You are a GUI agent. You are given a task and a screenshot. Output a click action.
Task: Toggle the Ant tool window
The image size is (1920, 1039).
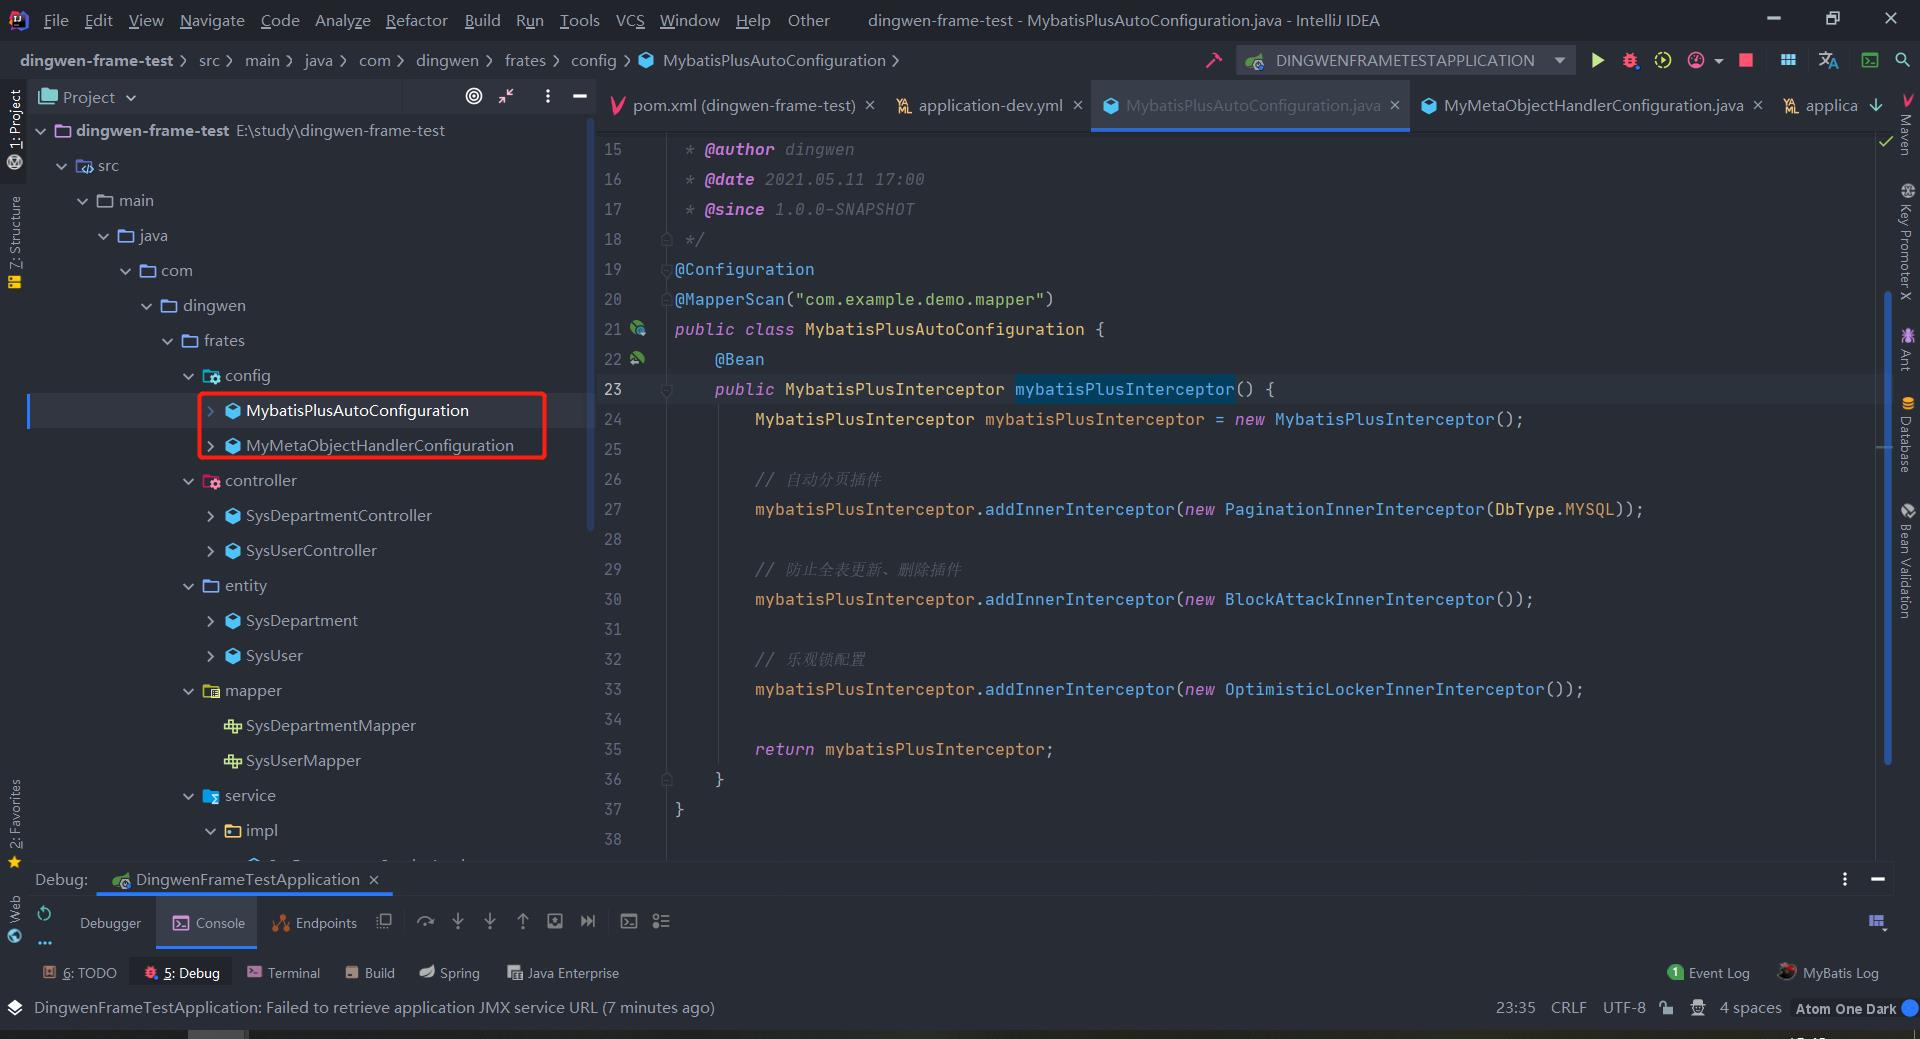click(x=1906, y=349)
